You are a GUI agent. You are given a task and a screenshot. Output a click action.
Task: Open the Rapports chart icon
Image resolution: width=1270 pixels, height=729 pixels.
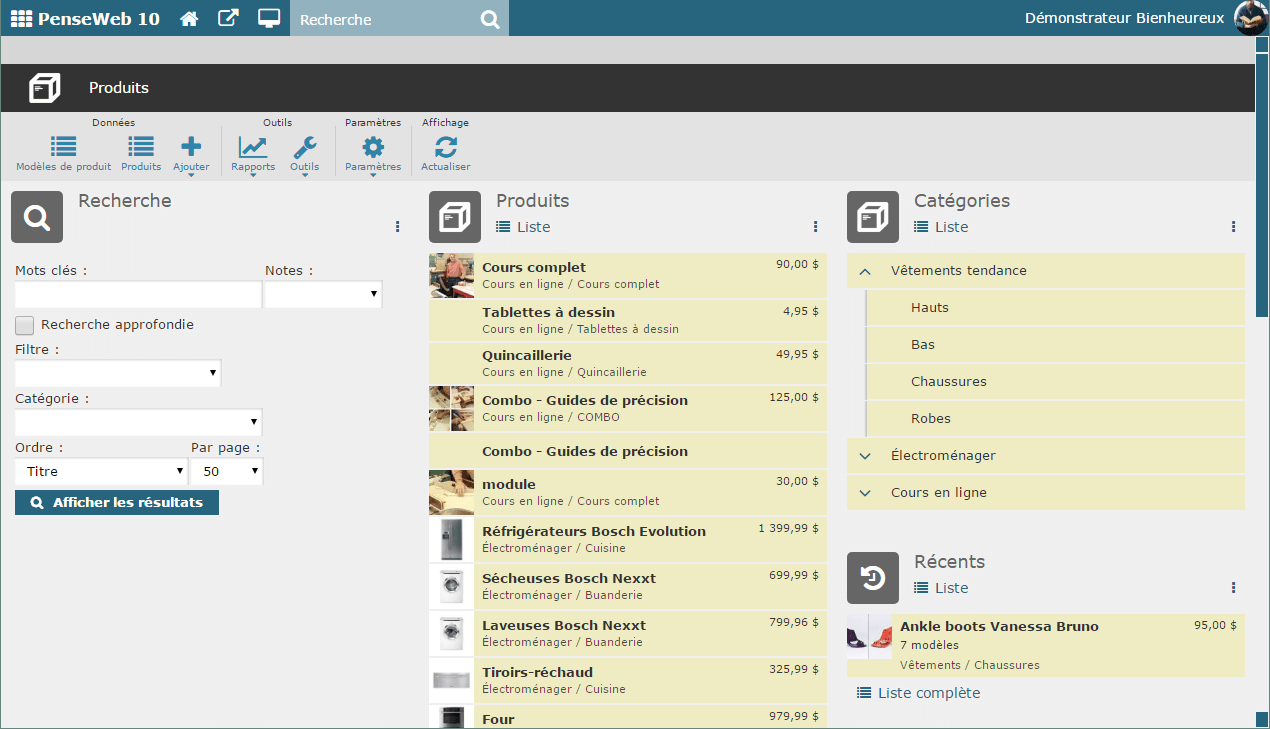tap(253, 148)
